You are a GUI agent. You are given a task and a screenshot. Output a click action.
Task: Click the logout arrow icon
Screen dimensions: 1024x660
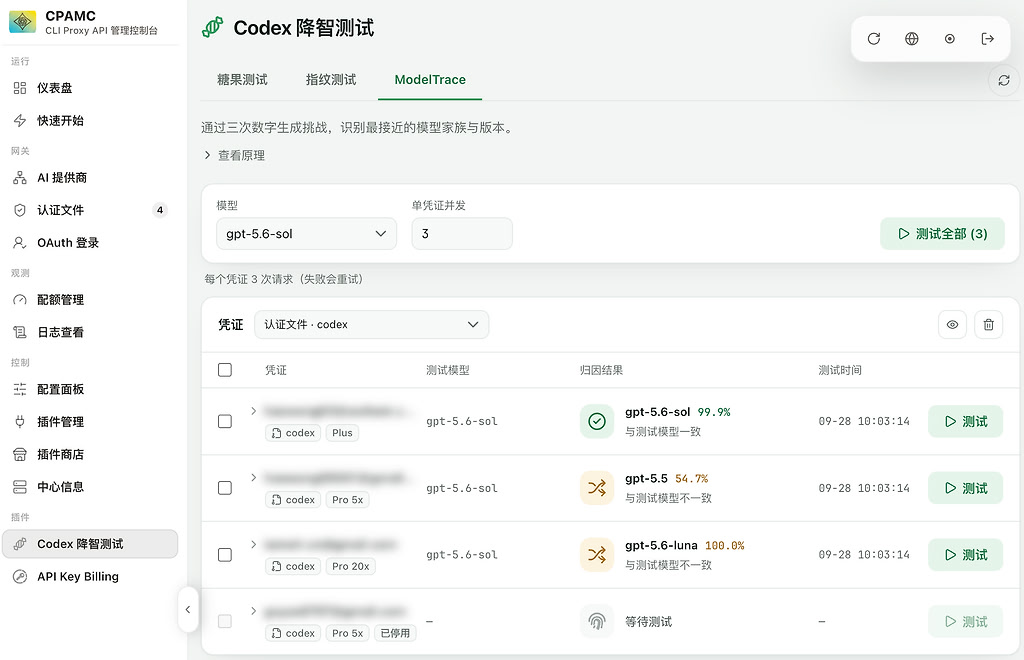tap(987, 39)
